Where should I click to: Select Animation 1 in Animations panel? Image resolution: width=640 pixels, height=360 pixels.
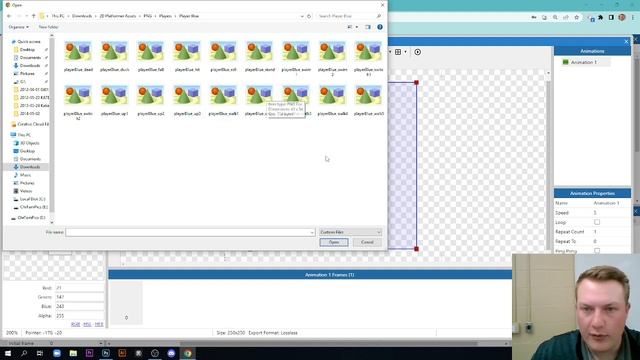coord(584,62)
